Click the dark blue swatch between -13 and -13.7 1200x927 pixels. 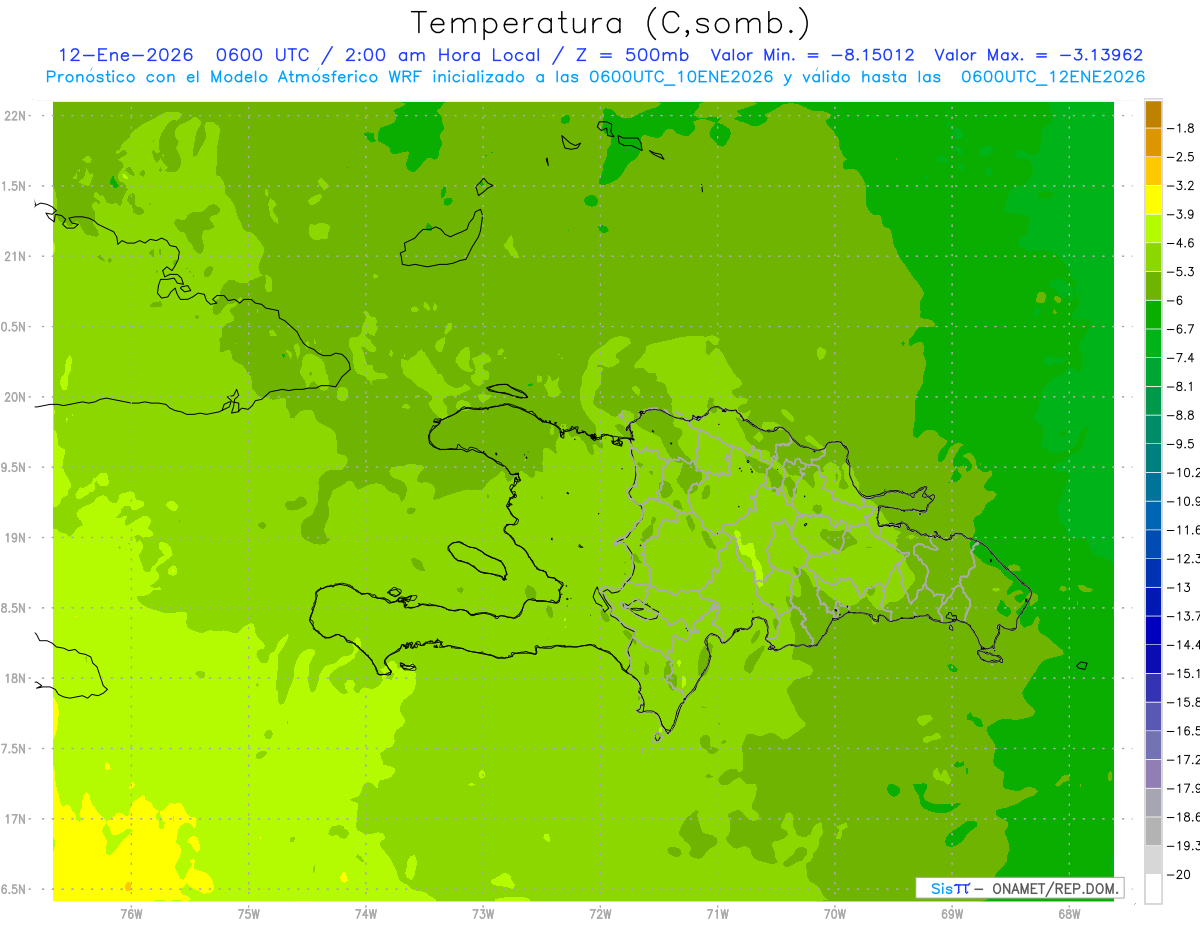[1153, 601]
